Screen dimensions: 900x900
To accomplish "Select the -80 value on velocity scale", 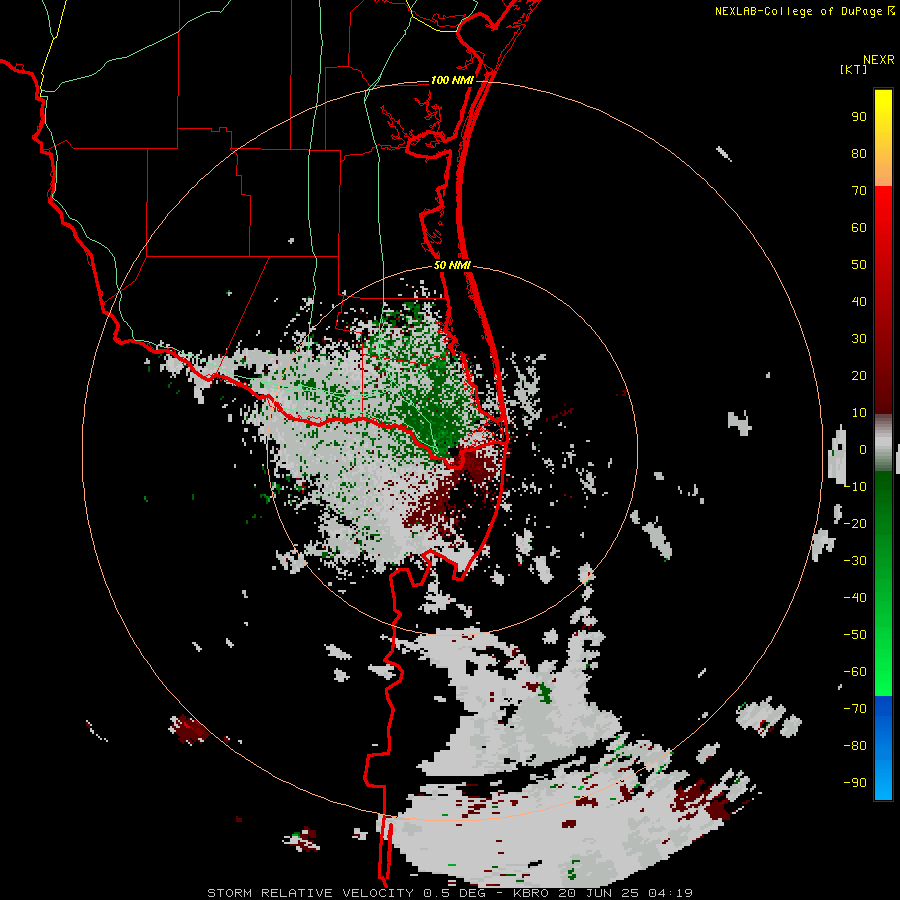I will [855, 746].
